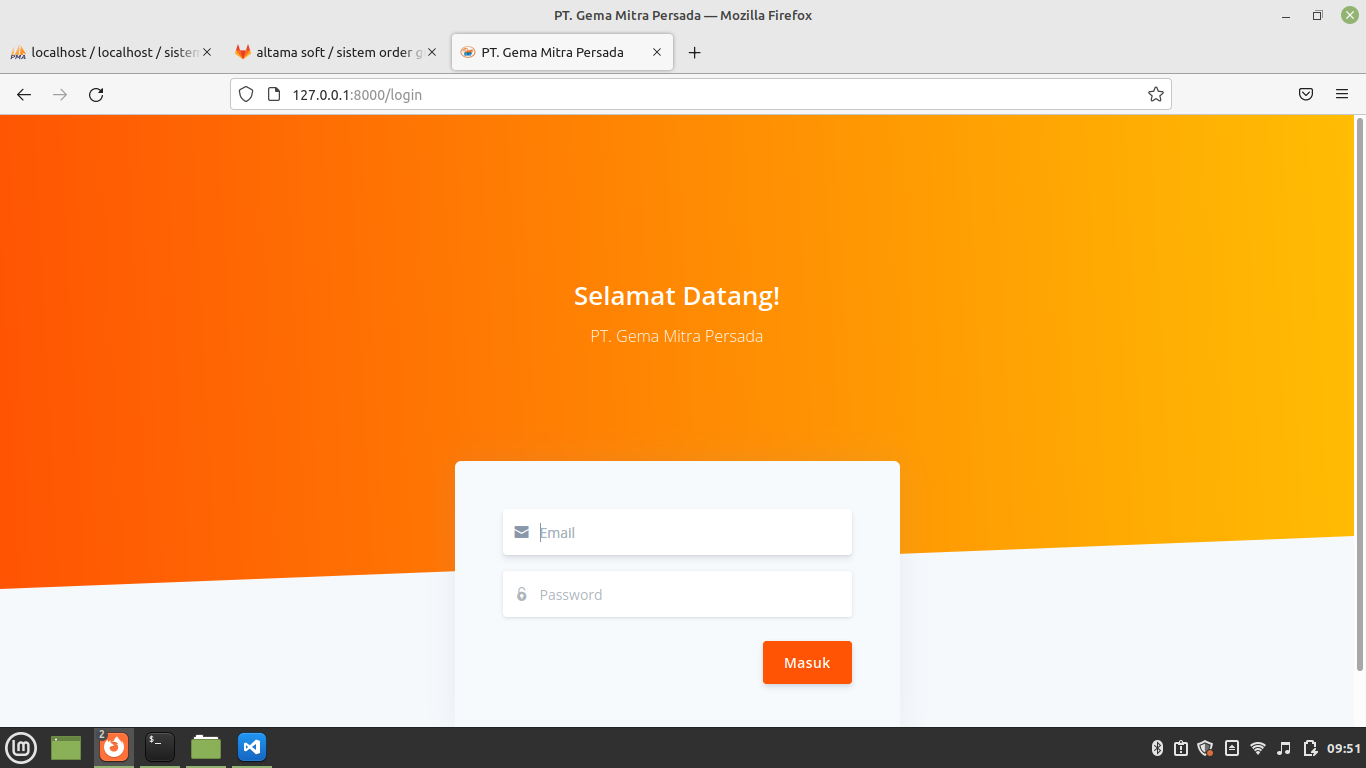Image resolution: width=1366 pixels, height=768 pixels.
Task: Click the Masuk login button
Action: (x=807, y=663)
